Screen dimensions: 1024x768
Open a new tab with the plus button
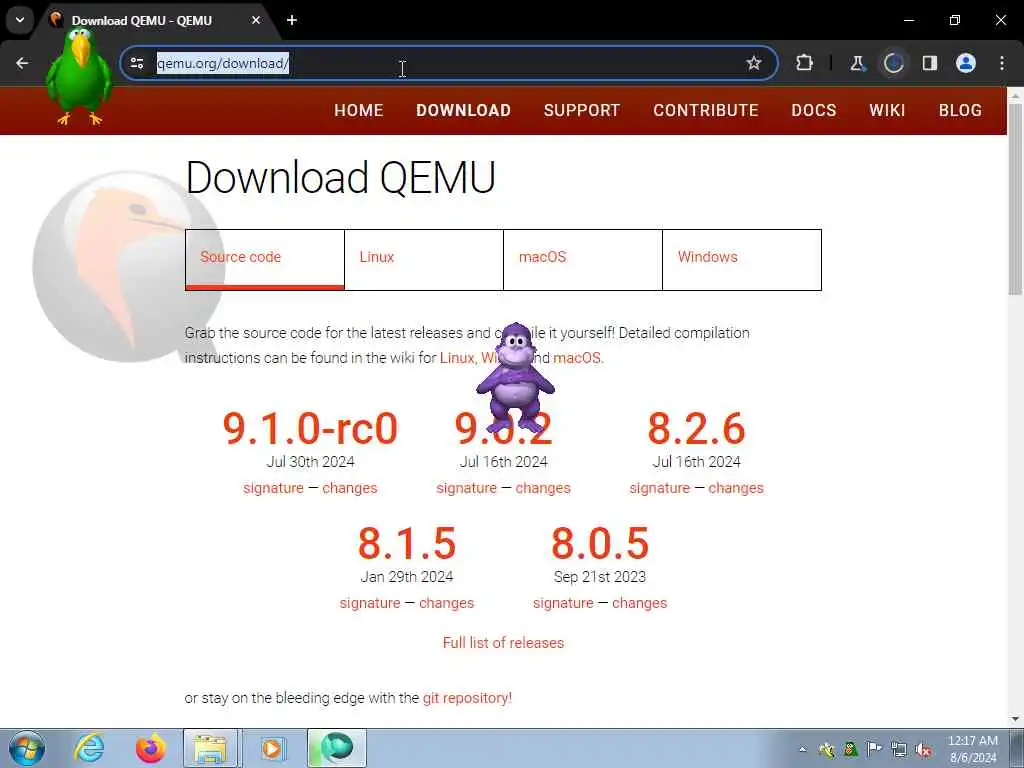pos(292,20)
